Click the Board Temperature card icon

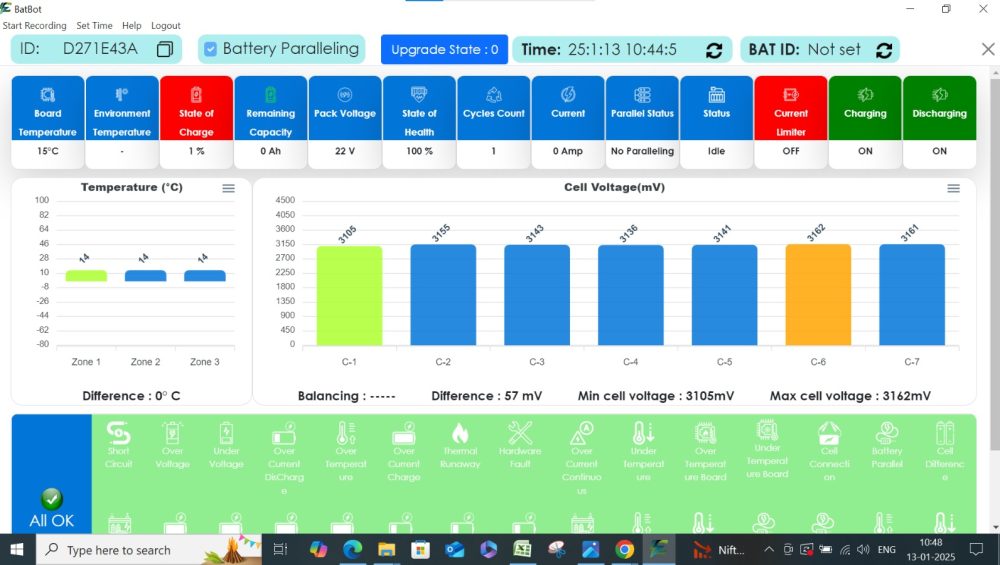point(48,95)
